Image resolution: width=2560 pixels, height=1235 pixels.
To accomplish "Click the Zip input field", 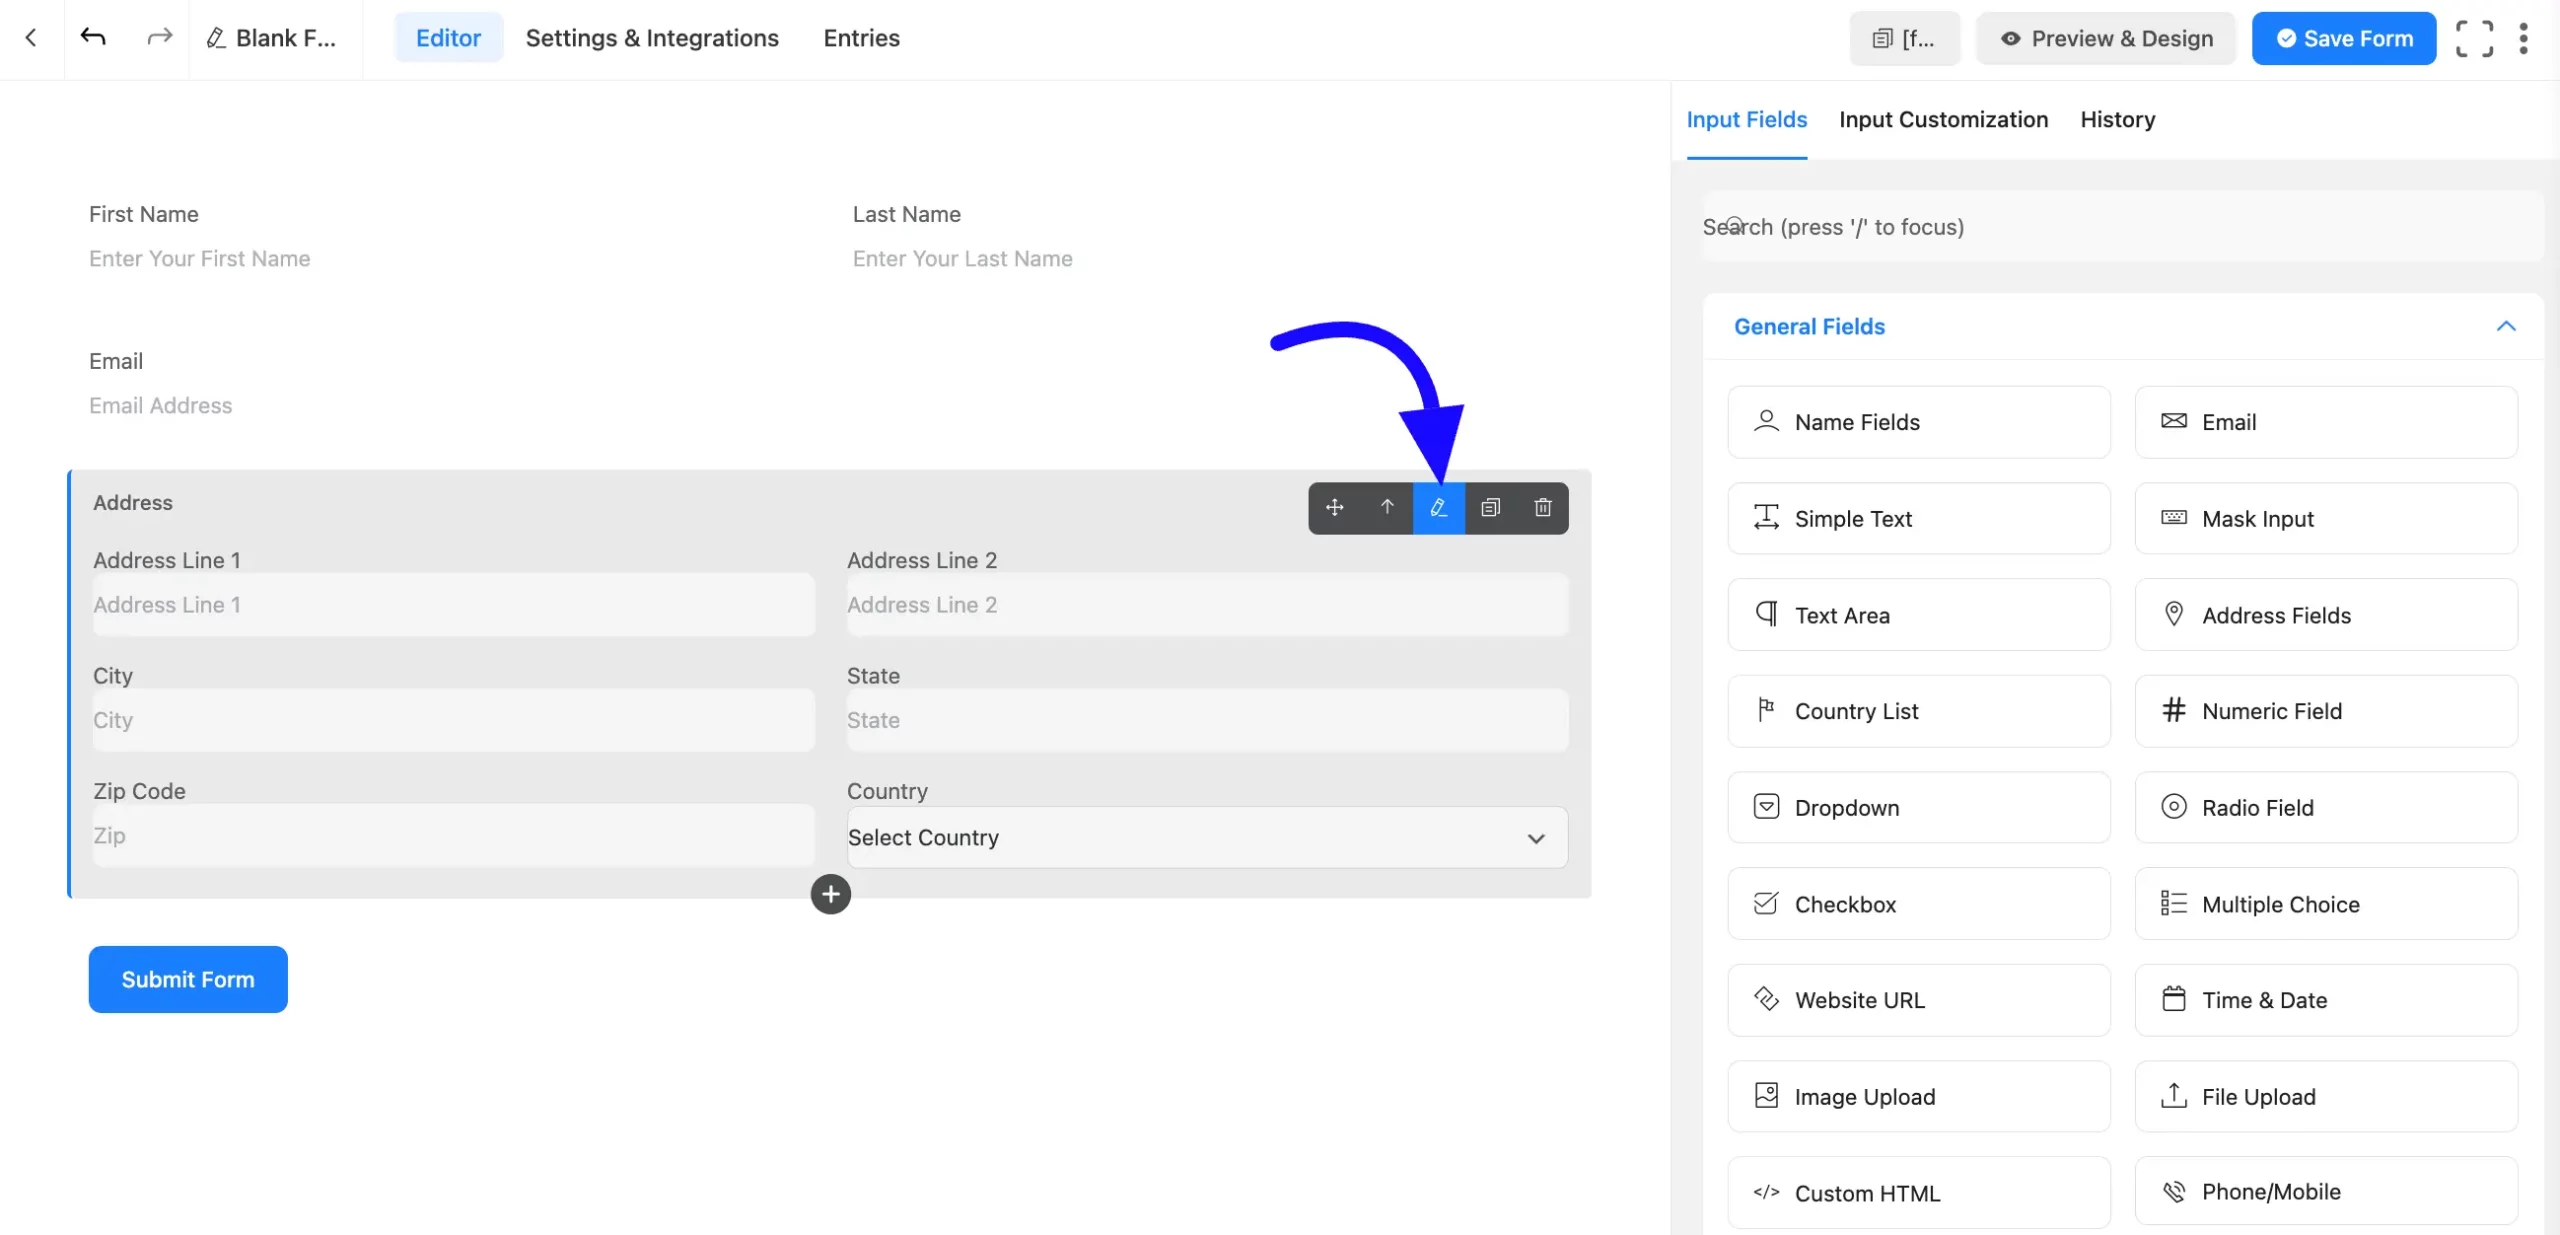I will click(454, 836).
